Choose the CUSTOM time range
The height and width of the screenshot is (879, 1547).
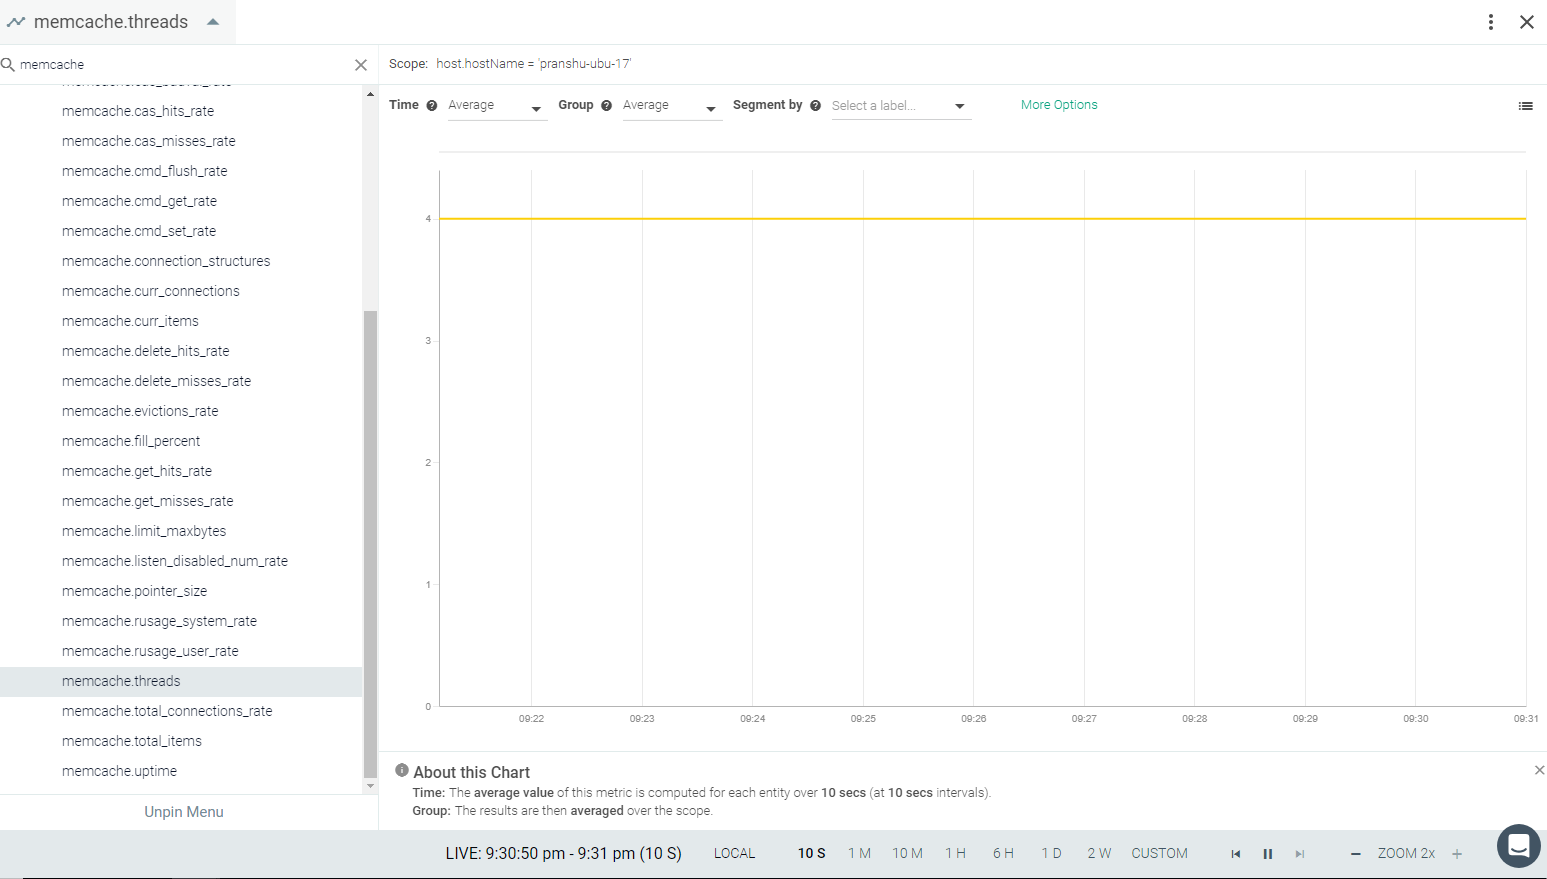coord(1160,854)
